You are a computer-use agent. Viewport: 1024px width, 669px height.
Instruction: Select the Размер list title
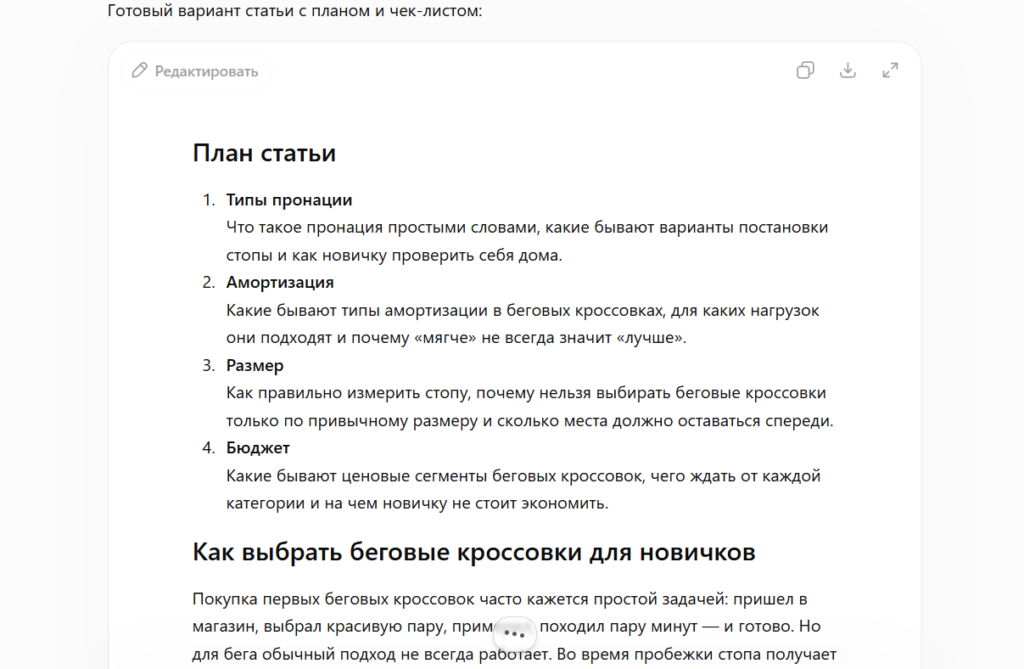pyautogui.click(x=255, y=365)
